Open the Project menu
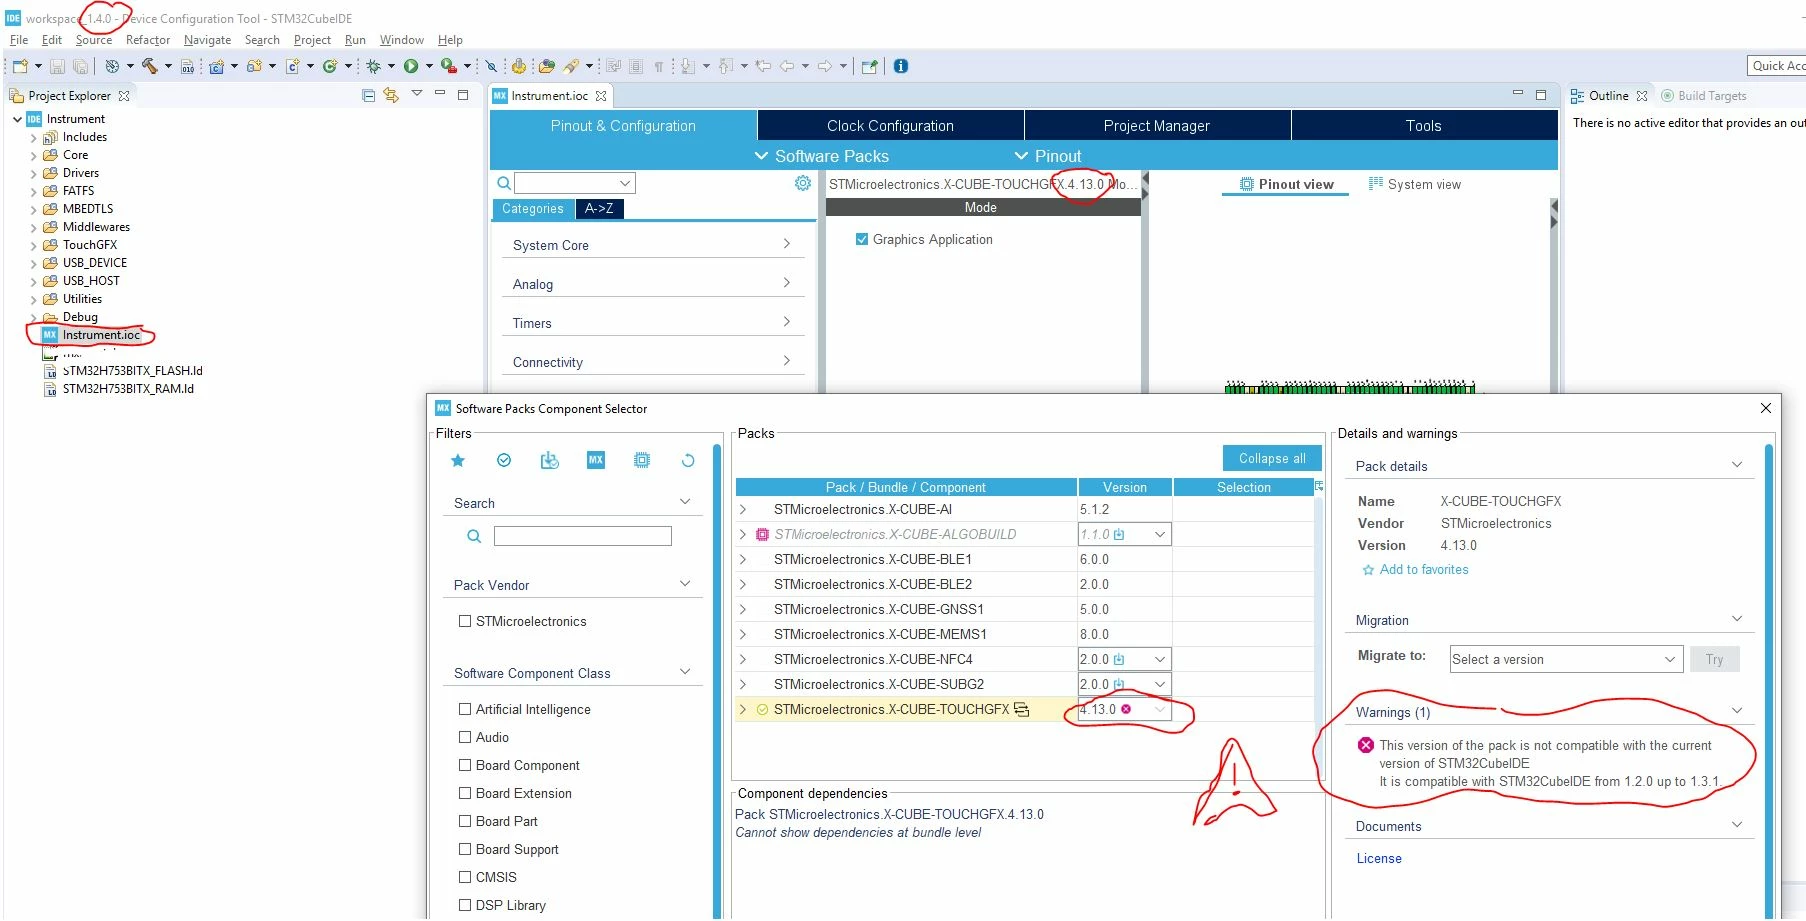Screen dimensions: 1806x921 [312, 40]
